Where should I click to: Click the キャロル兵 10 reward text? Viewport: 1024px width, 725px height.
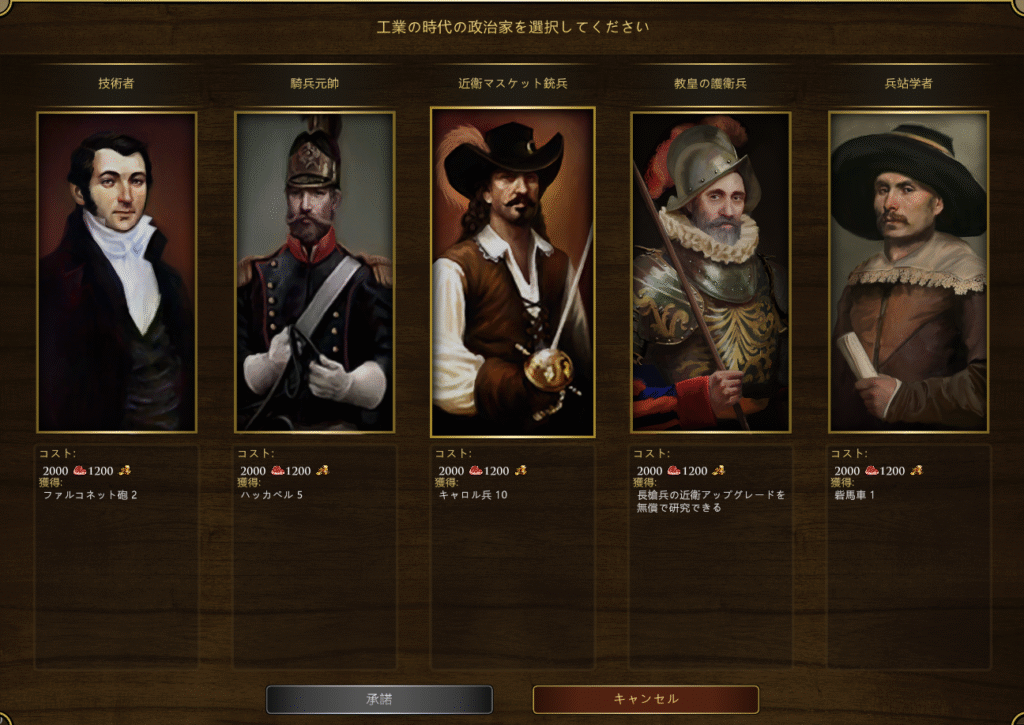tap(473, 495)
